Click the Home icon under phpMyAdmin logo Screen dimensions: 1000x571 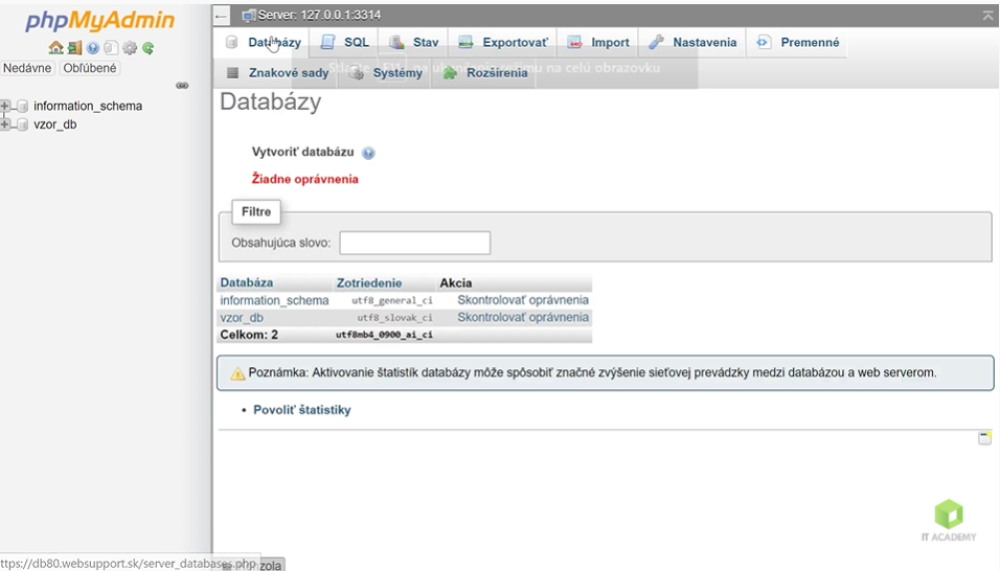click(56, 48)
